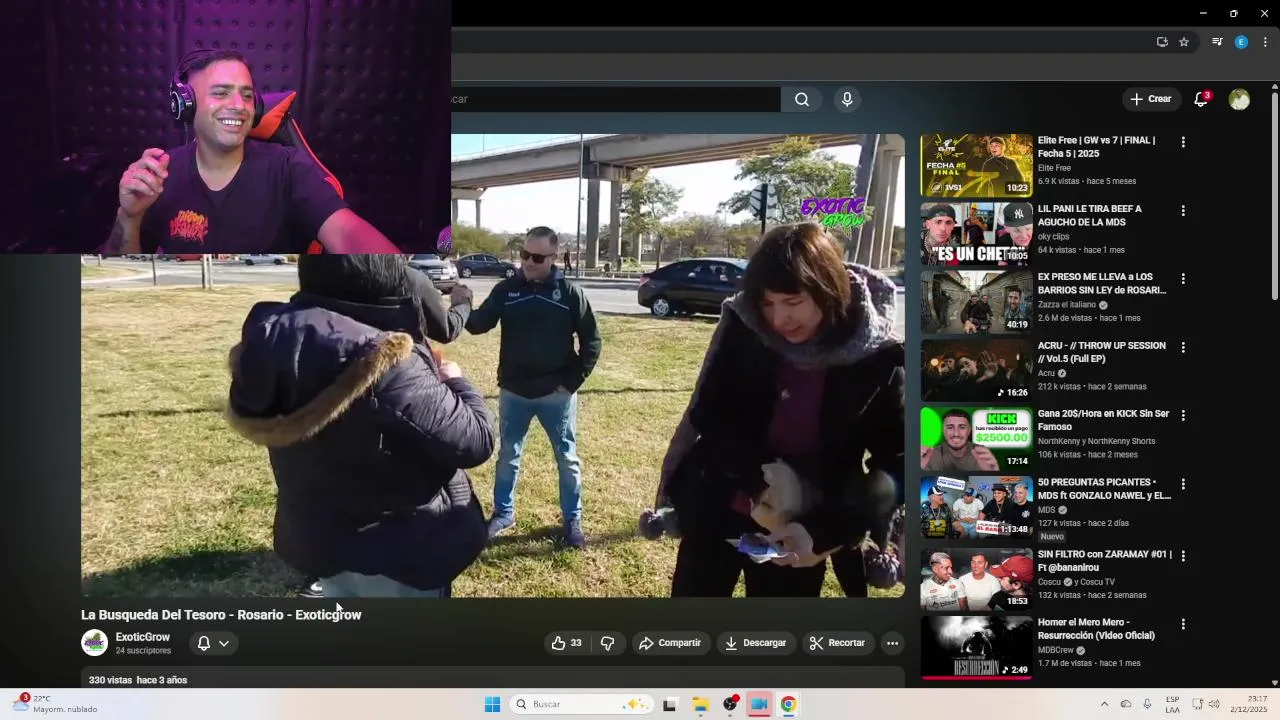
Task: Open options menu for 50 PREGUNTAS video
Action: (1183, 484)
